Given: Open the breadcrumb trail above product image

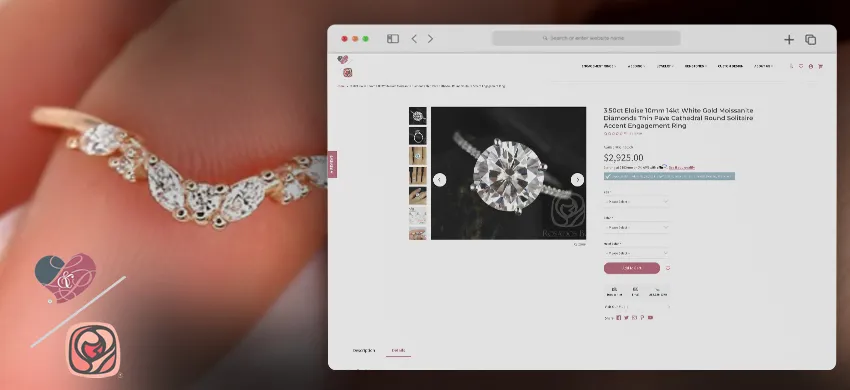Looking at the screenshot, I should click(x=421, y=86).
